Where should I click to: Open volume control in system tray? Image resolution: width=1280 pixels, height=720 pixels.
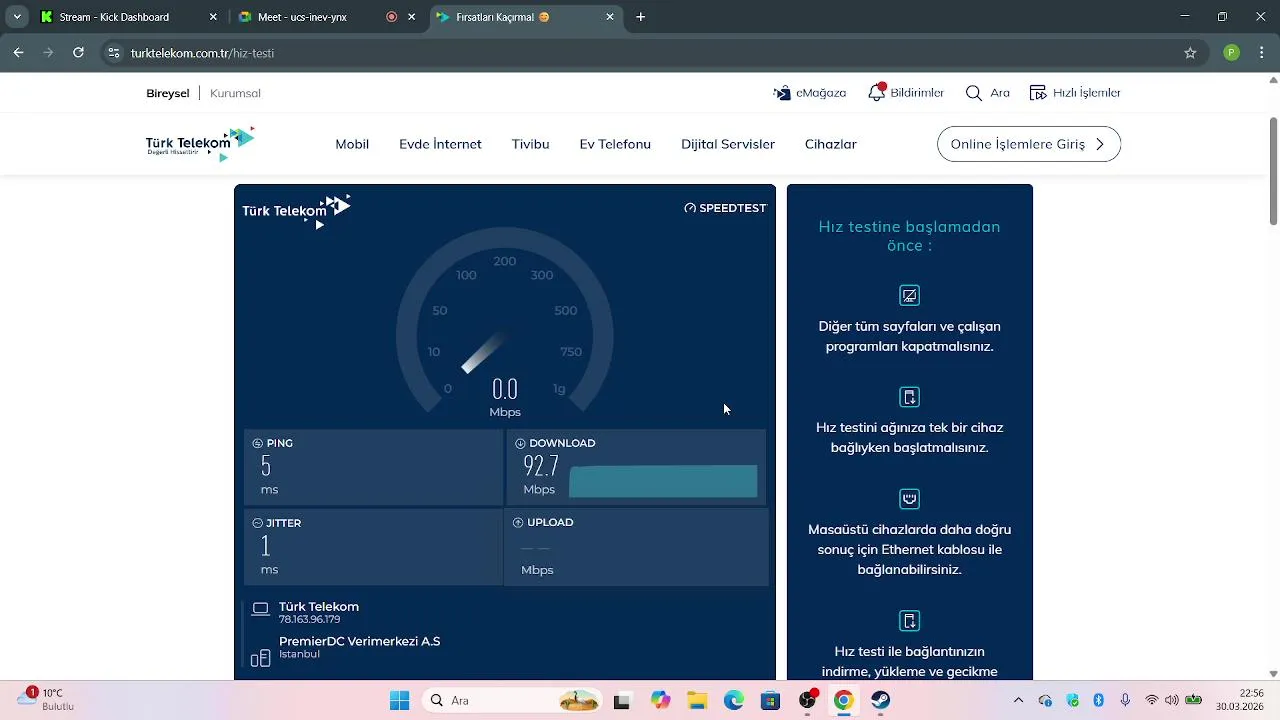[x=1171, y=700]
